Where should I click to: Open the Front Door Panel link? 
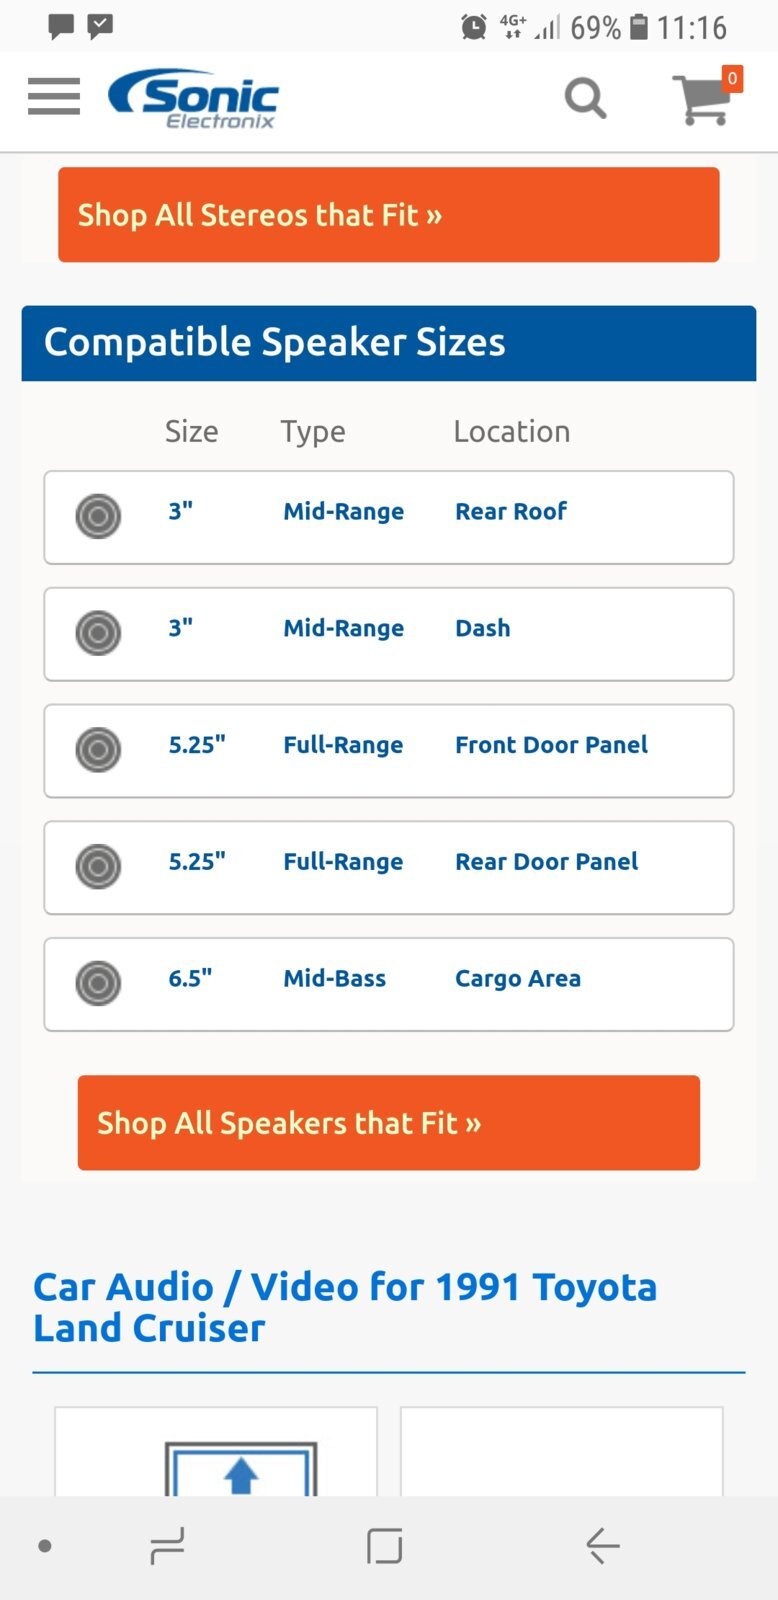(551, 745)
